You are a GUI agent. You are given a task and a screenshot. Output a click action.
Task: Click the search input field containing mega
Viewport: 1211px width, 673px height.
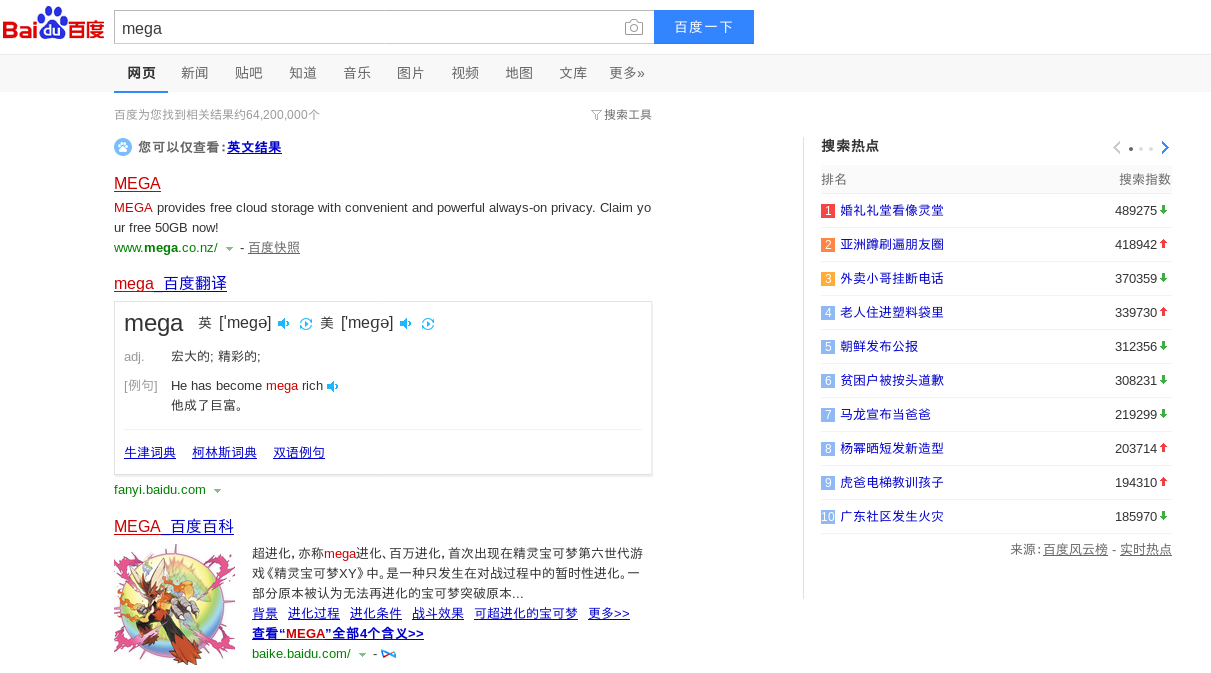[x=365, y=28]
